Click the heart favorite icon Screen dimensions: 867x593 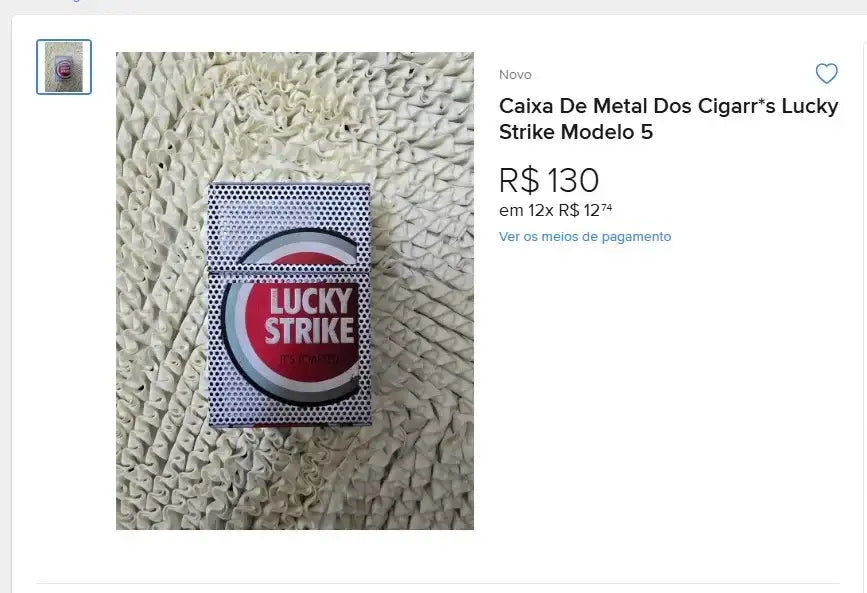click(826, 74)
